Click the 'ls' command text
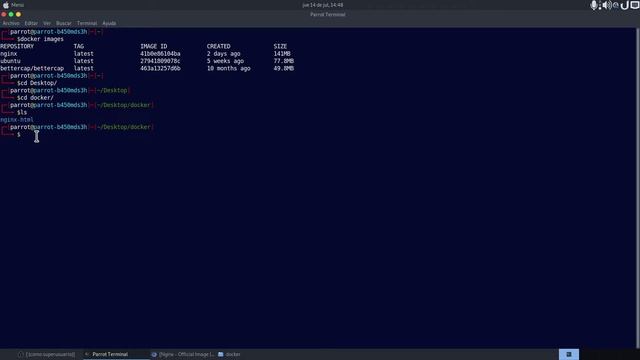This screenshot has width=640, height=360. 23,112
